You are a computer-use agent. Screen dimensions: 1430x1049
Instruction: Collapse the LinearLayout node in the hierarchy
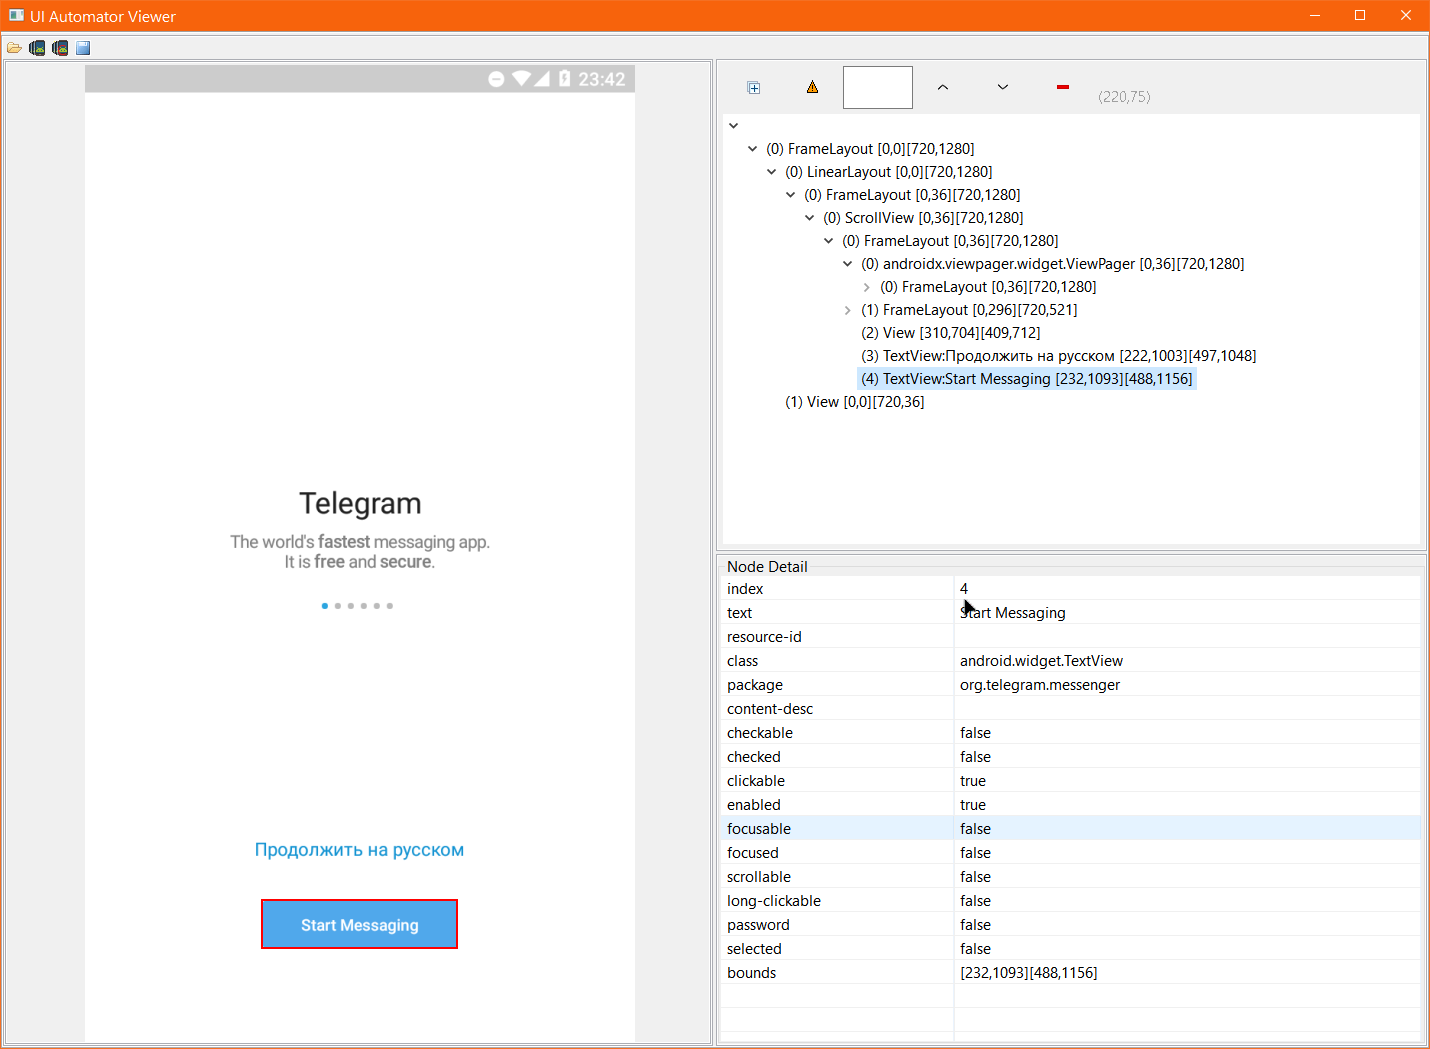(x=772, y=172)
